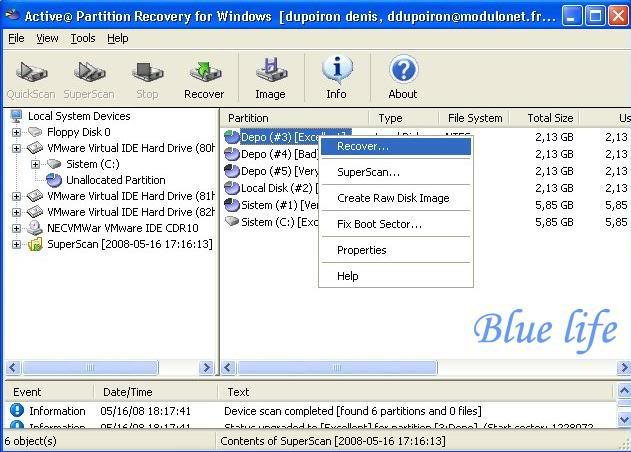
Task: Sort by the Partition column header
Action: click(x=295, y=118)
